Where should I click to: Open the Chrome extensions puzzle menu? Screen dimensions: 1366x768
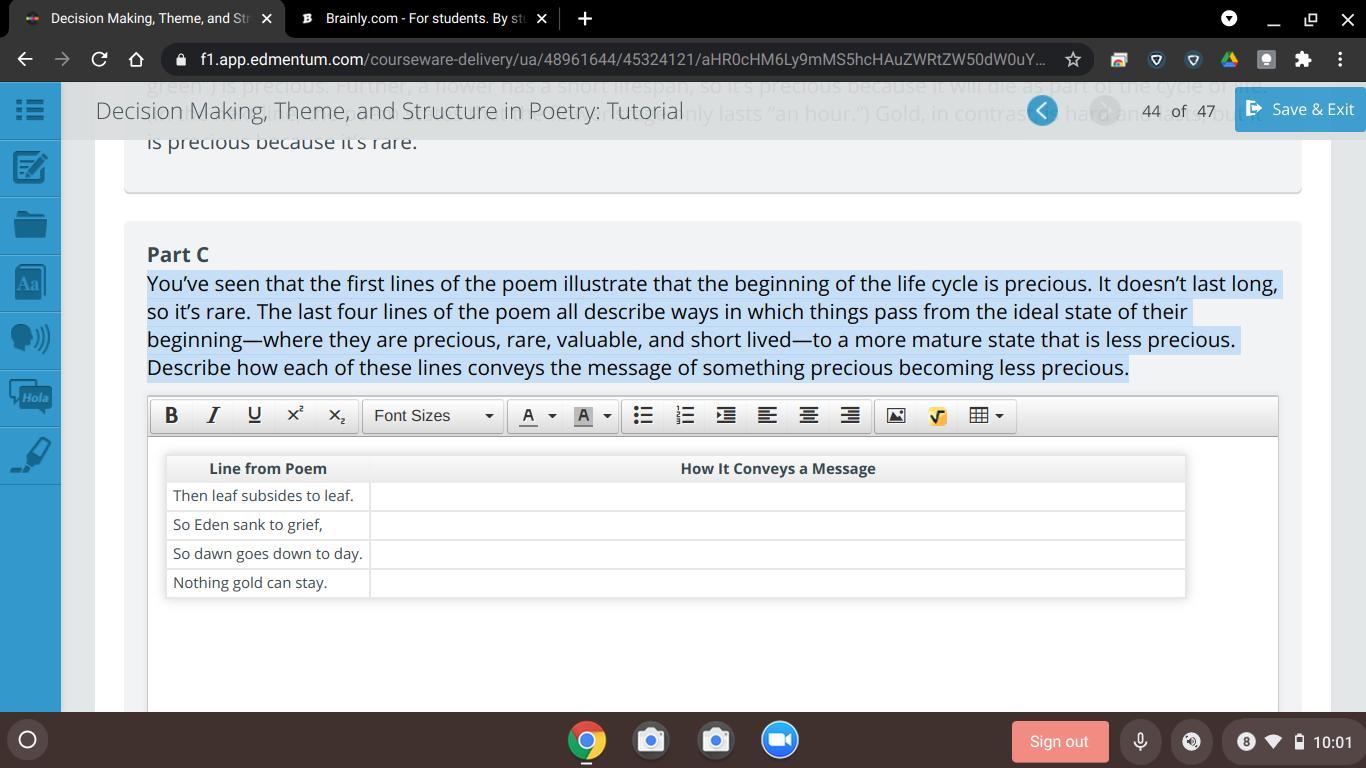click(1303, 60)
